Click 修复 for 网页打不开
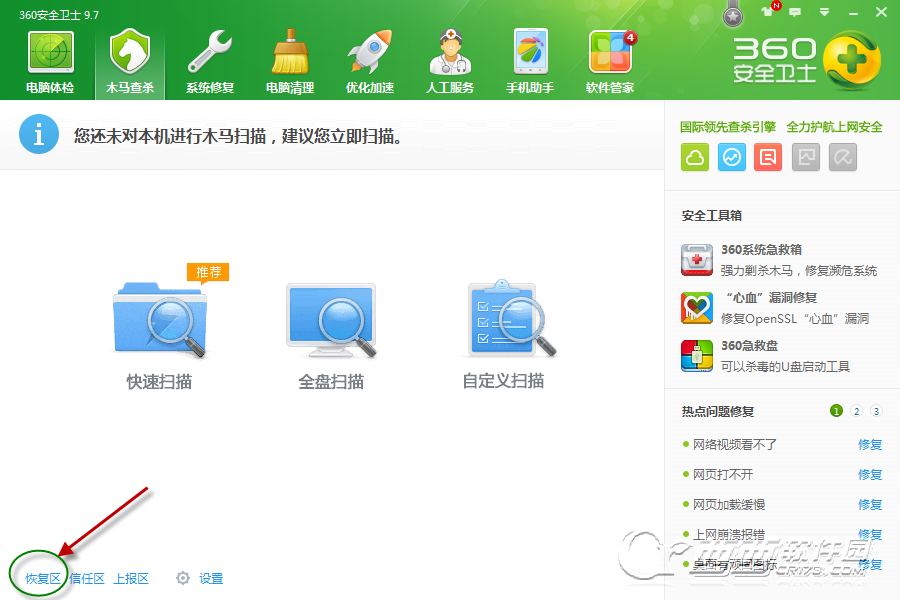Image resolution: width=900 pixels, height=600 pixels. coord(870,474)
